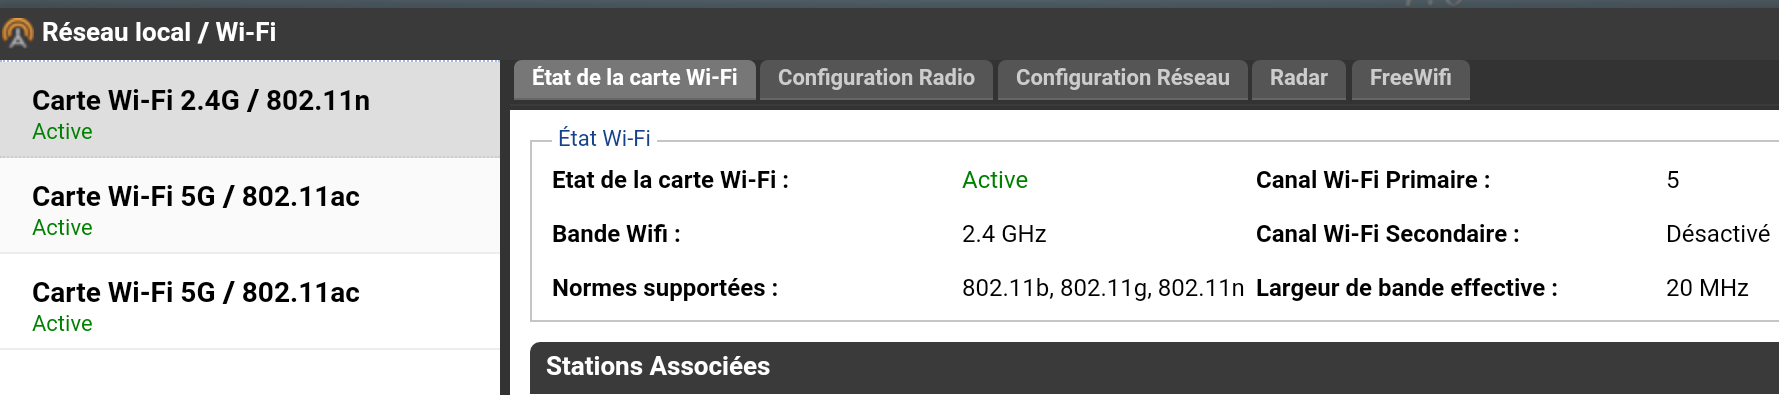
Task: Click the Wi-Fi antenna icon in title bar
Action: click(x=18, y=34)
